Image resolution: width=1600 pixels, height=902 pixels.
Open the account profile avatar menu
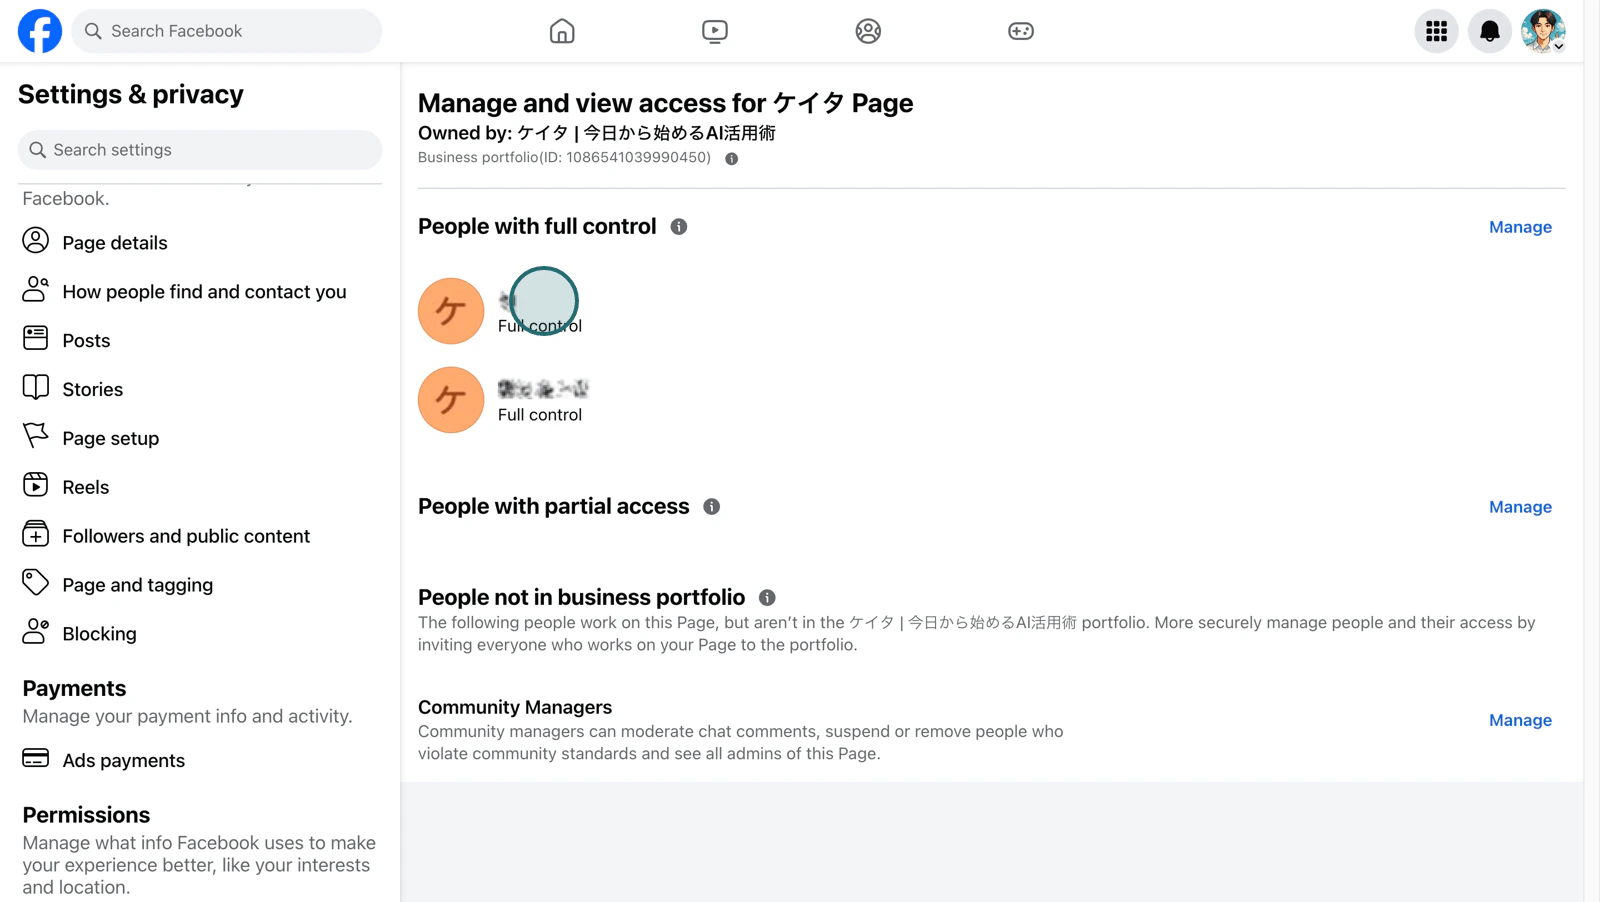click(x=1543, y=31)
